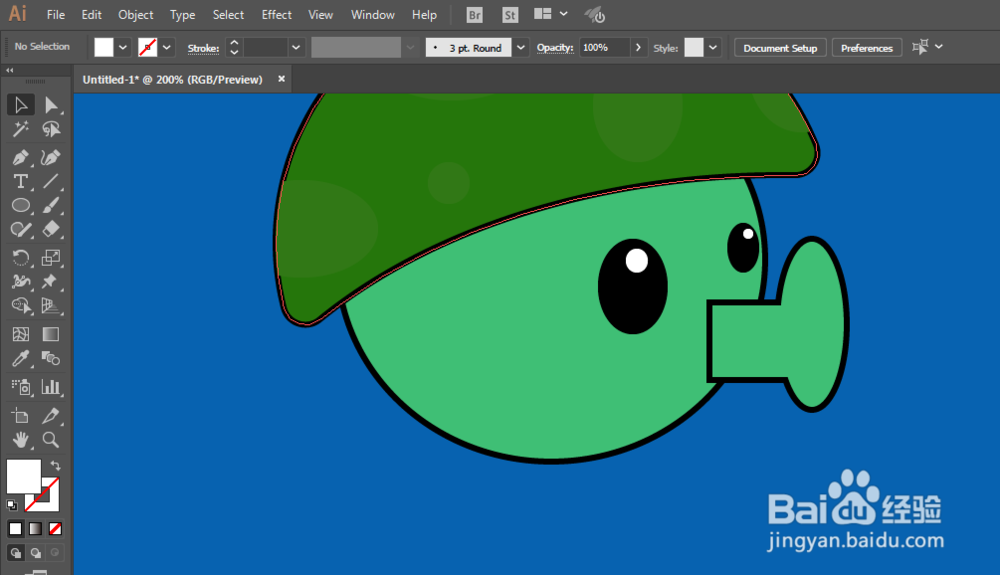The image size is (1000, 575).
Task: Open the graphic Style dropdown
Action: [713, 47]
